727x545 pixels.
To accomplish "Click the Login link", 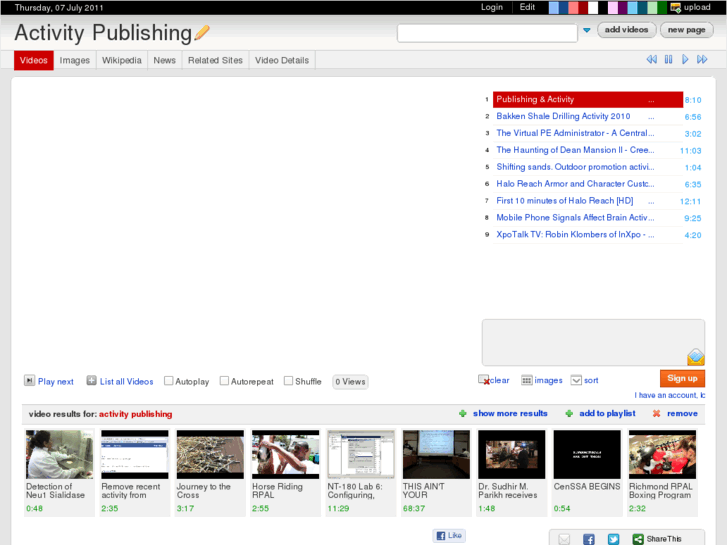I will click(491, 7).
